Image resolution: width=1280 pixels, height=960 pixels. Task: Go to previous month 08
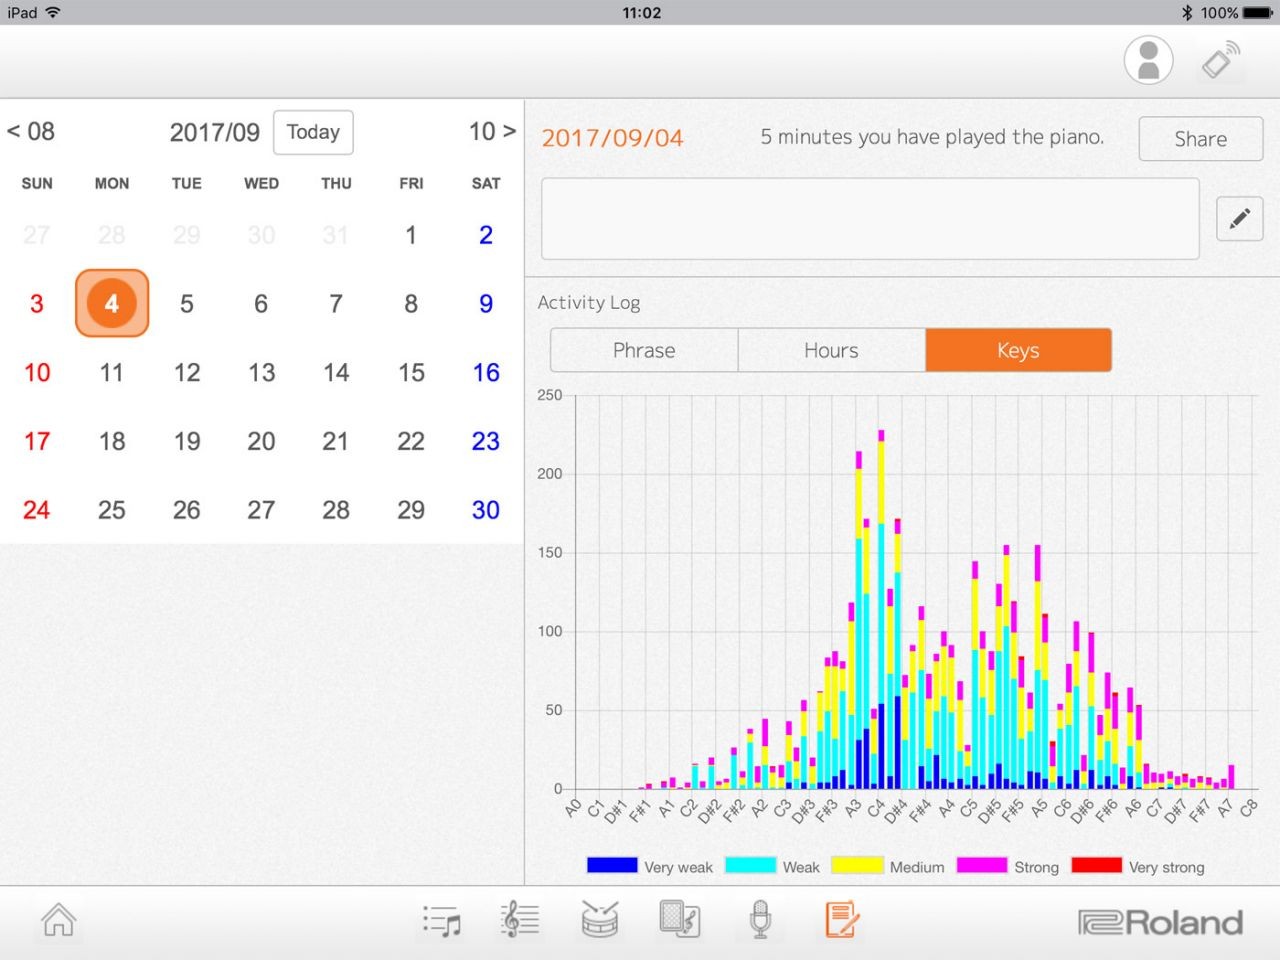point(31,132)
